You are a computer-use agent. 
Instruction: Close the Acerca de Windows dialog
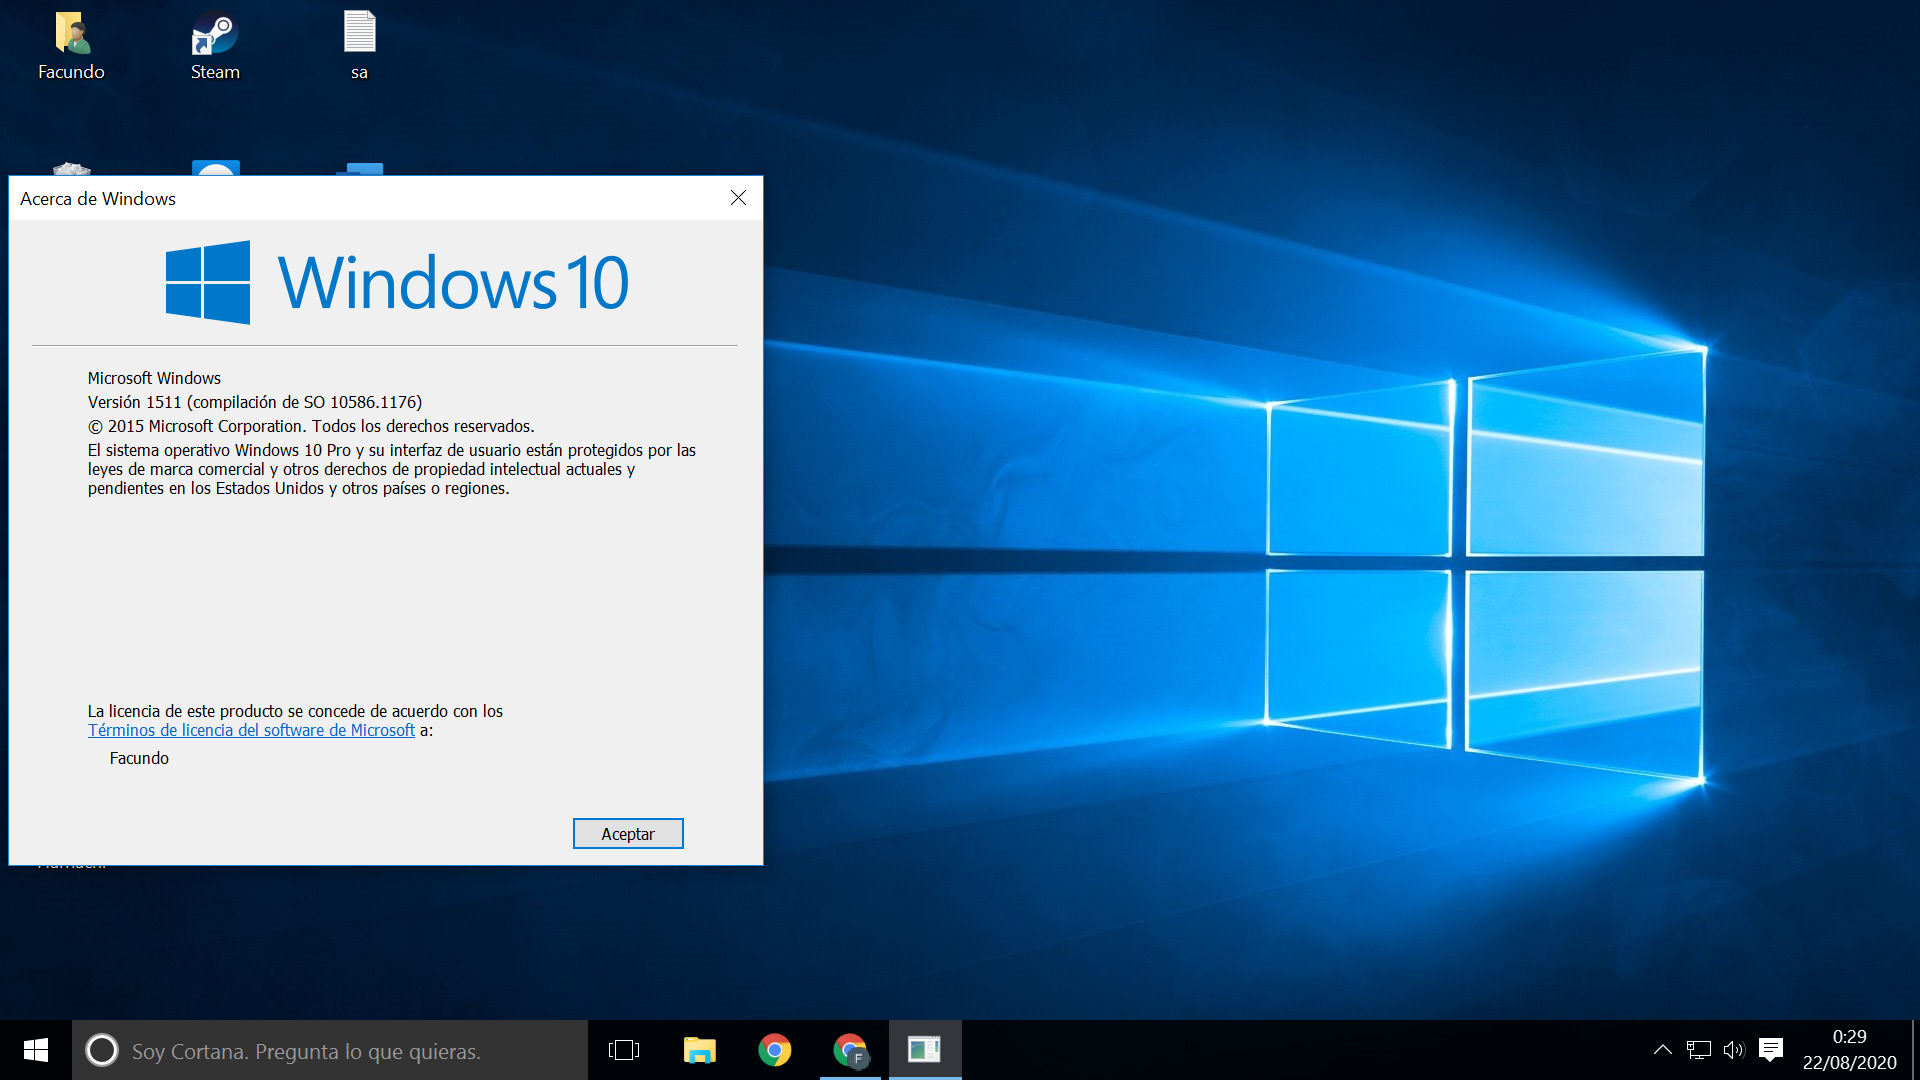coord(738,198)
